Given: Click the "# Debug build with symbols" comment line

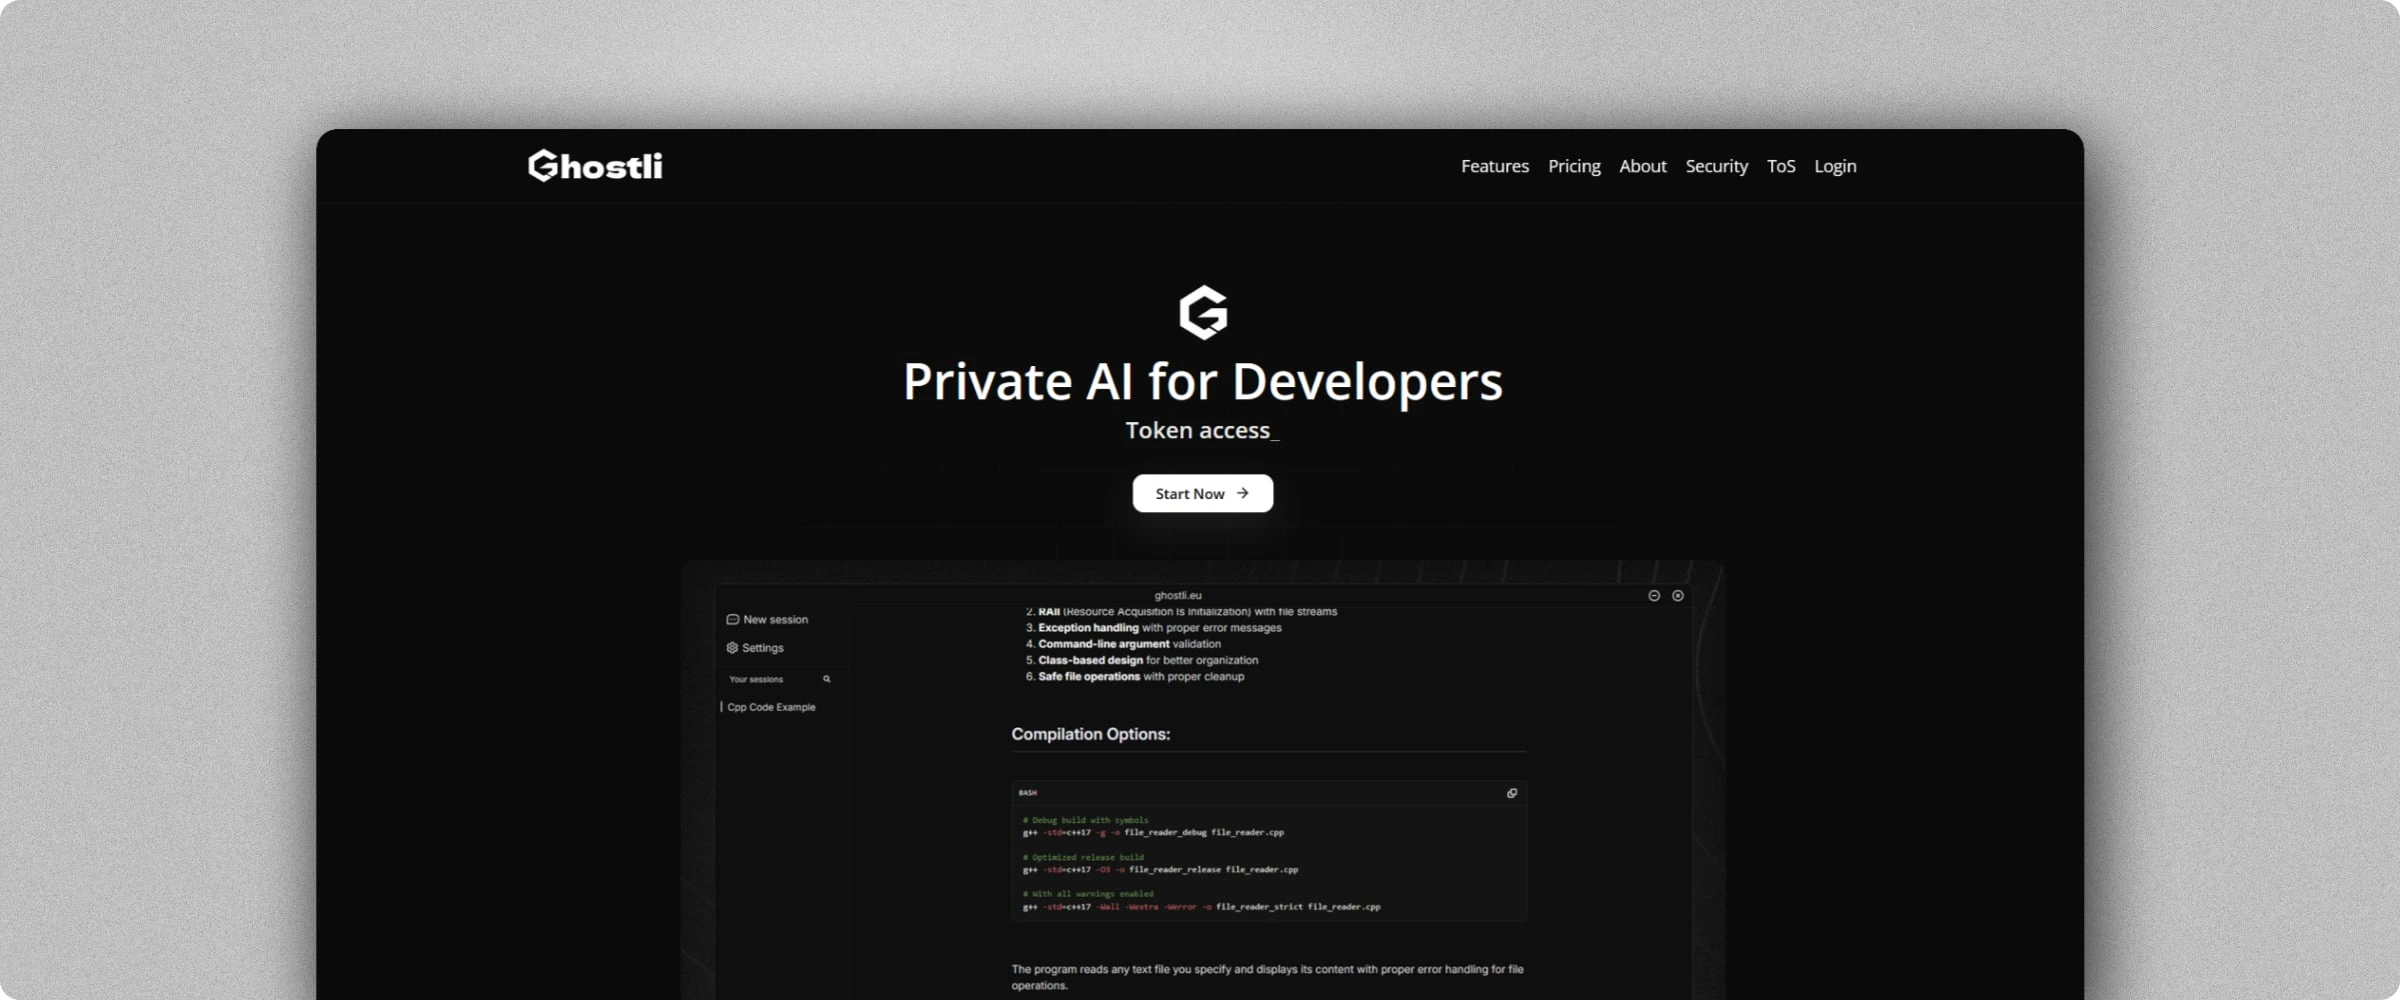Looking at the screenshot, I should (1085, 820).
